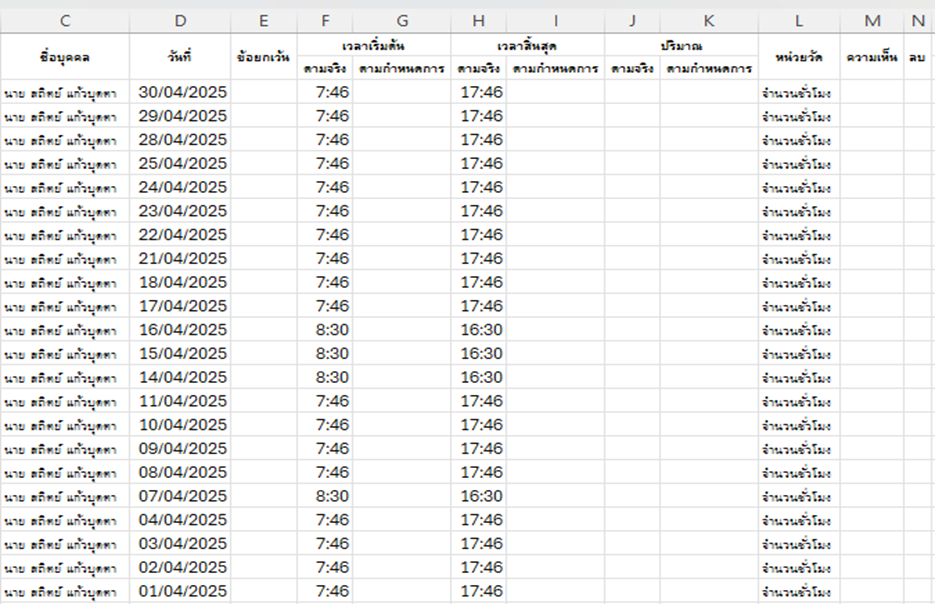Click column H header letter
The image size is (935, 604).
coord(478,20)
